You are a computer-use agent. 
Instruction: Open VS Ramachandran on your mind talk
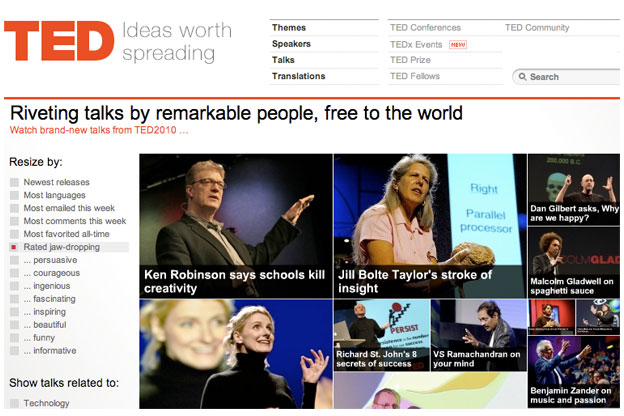click(x=479, y=335)
